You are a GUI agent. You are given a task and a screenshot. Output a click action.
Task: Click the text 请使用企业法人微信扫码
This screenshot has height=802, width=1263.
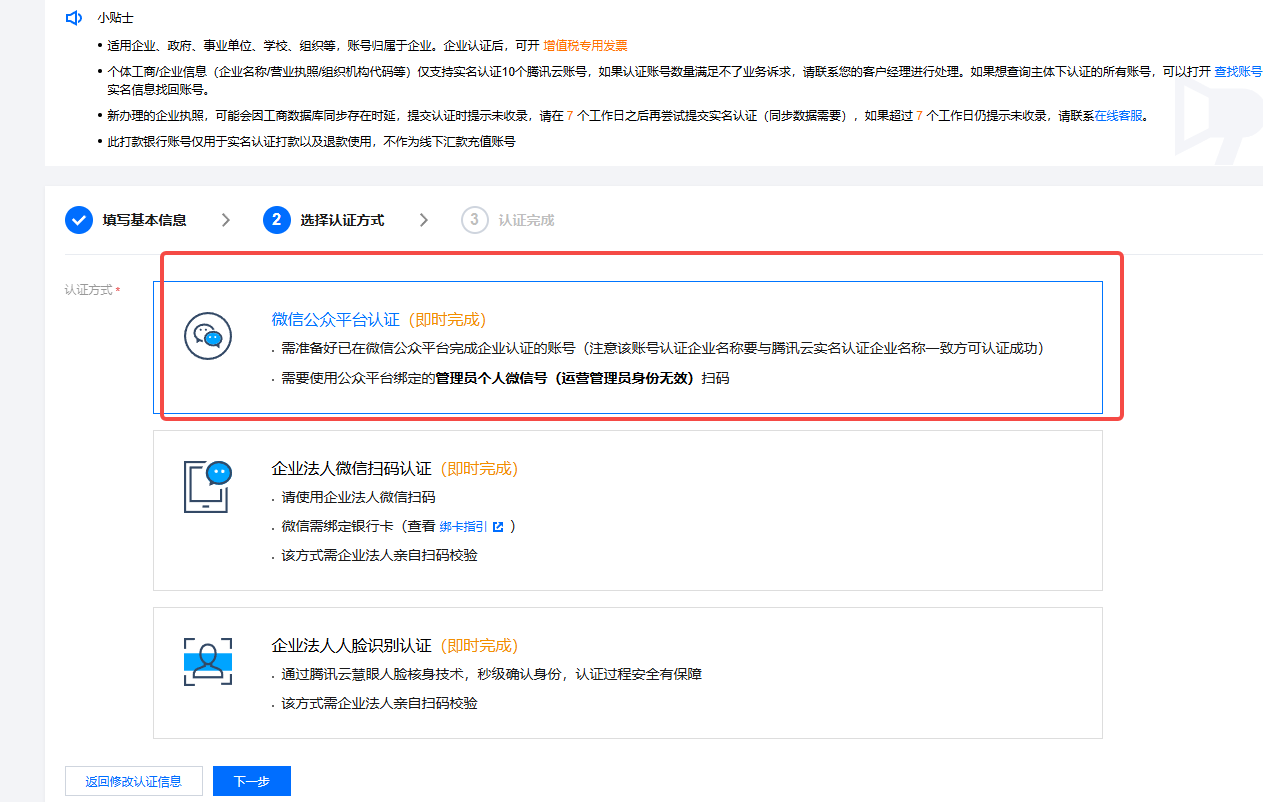(358, 497)
